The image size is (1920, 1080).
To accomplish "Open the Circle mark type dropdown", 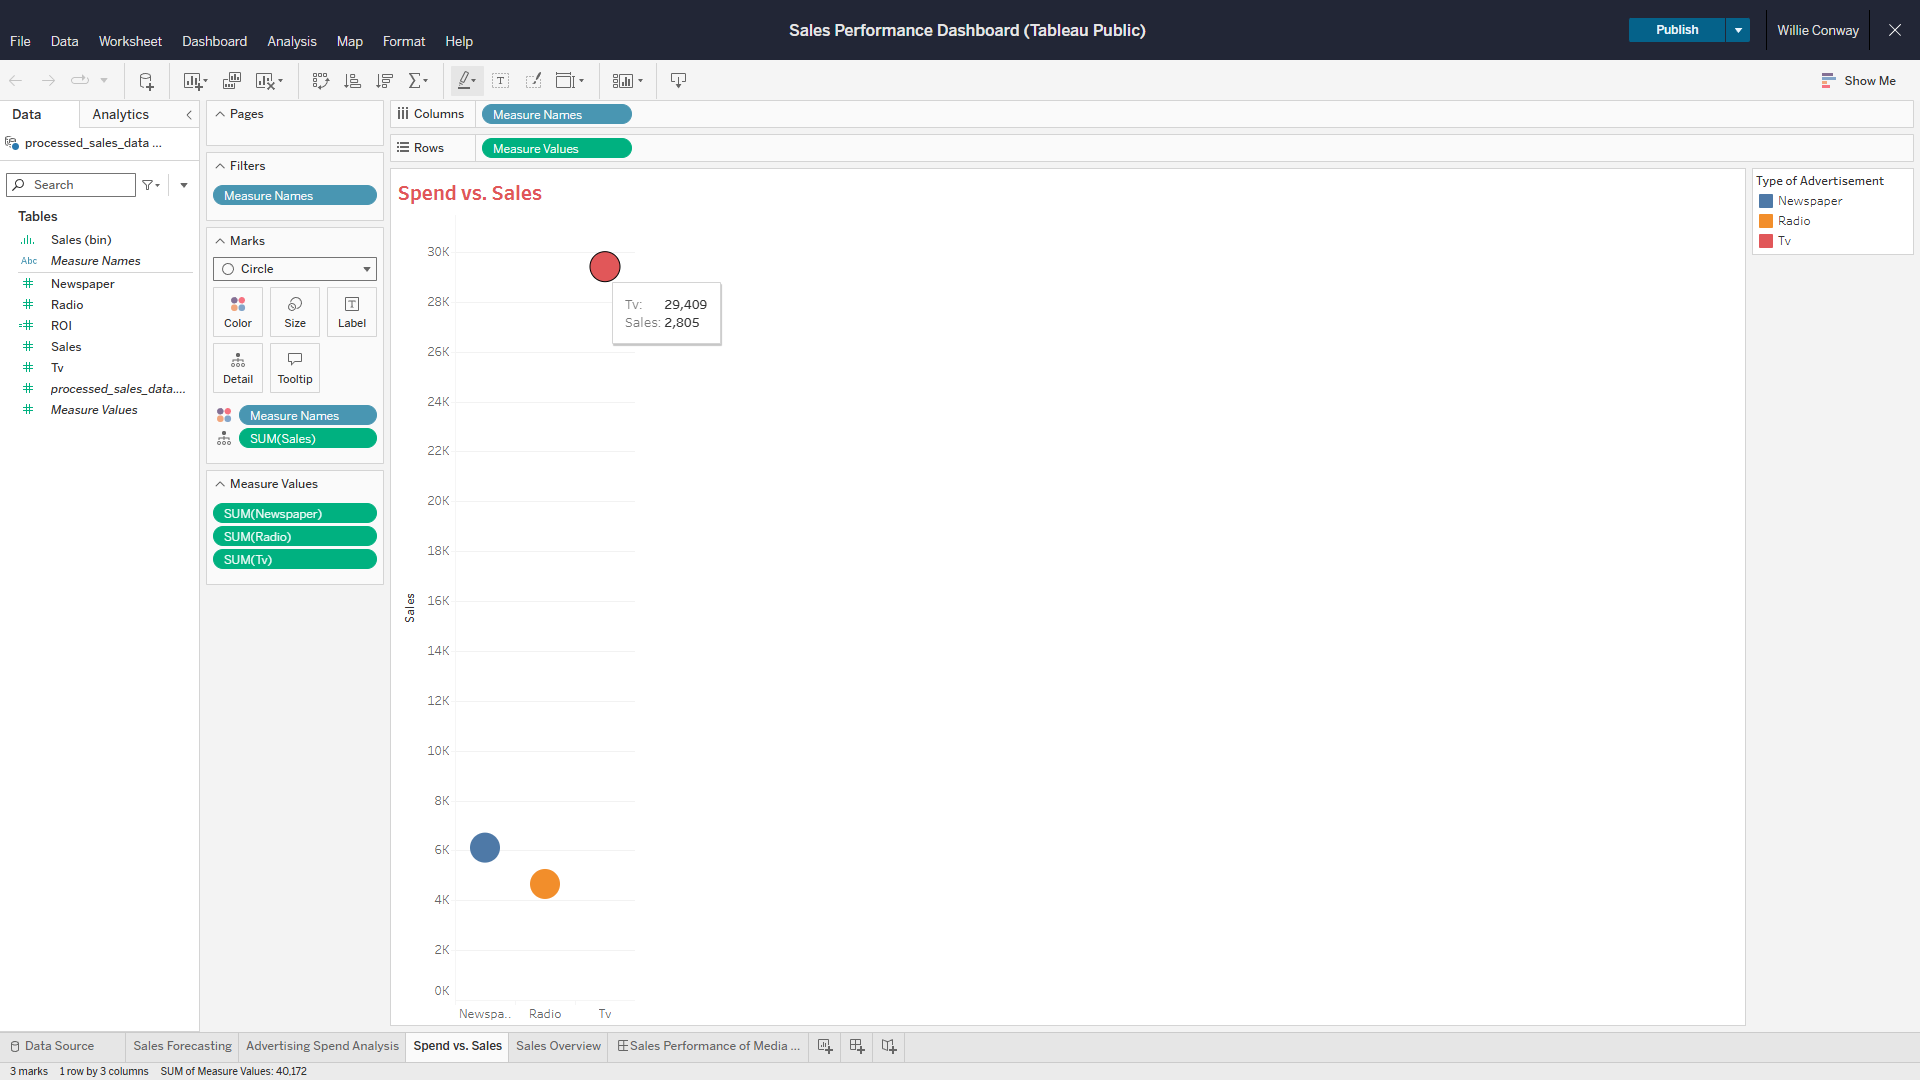I will pyautogui.click(x=295, y=269).
